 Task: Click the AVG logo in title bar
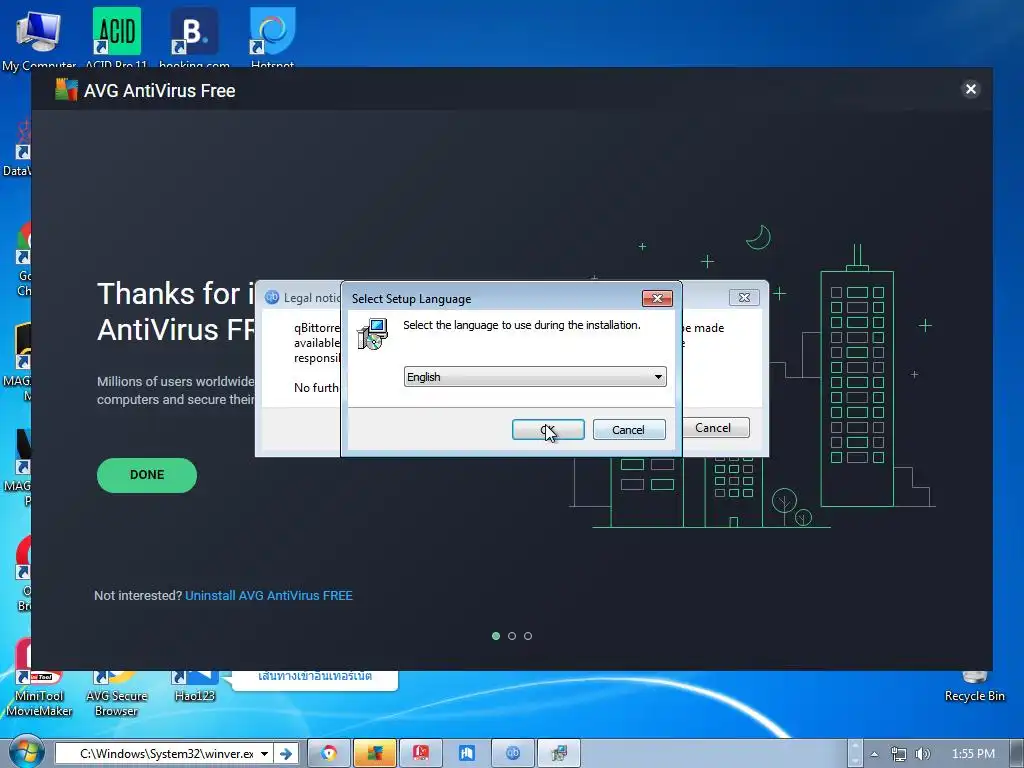[66, 90]
